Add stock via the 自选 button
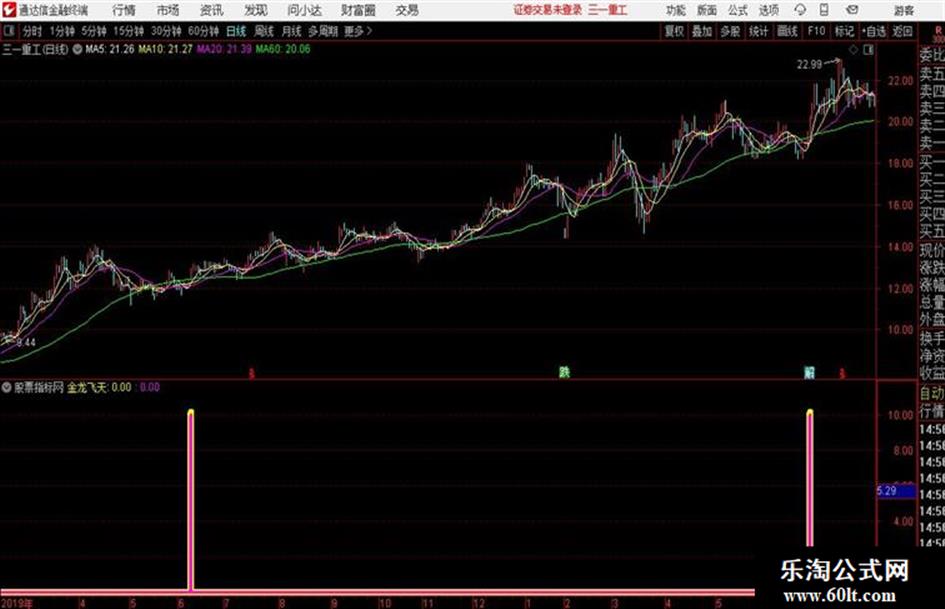Viewport: 945px width, 609px height. click(874, 31)
